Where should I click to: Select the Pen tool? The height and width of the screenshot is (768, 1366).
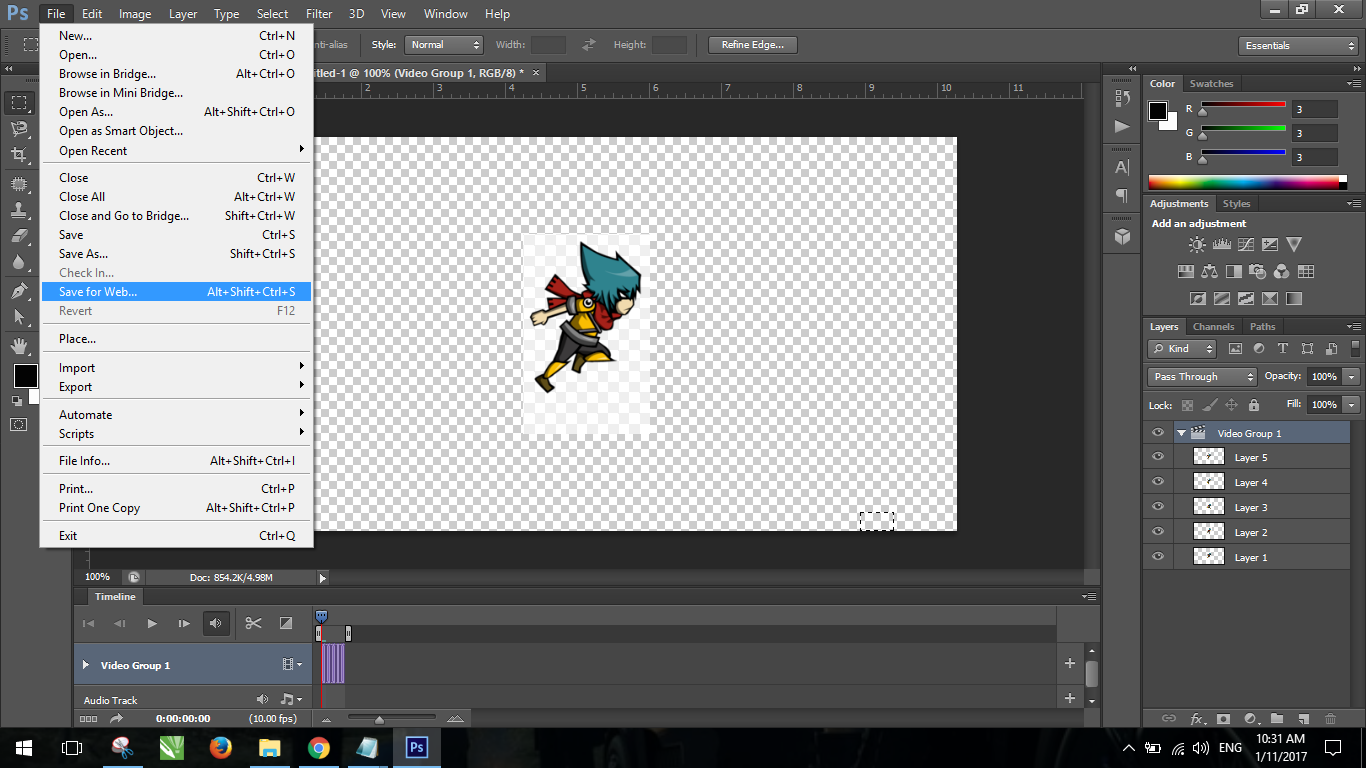click(19, 291)
